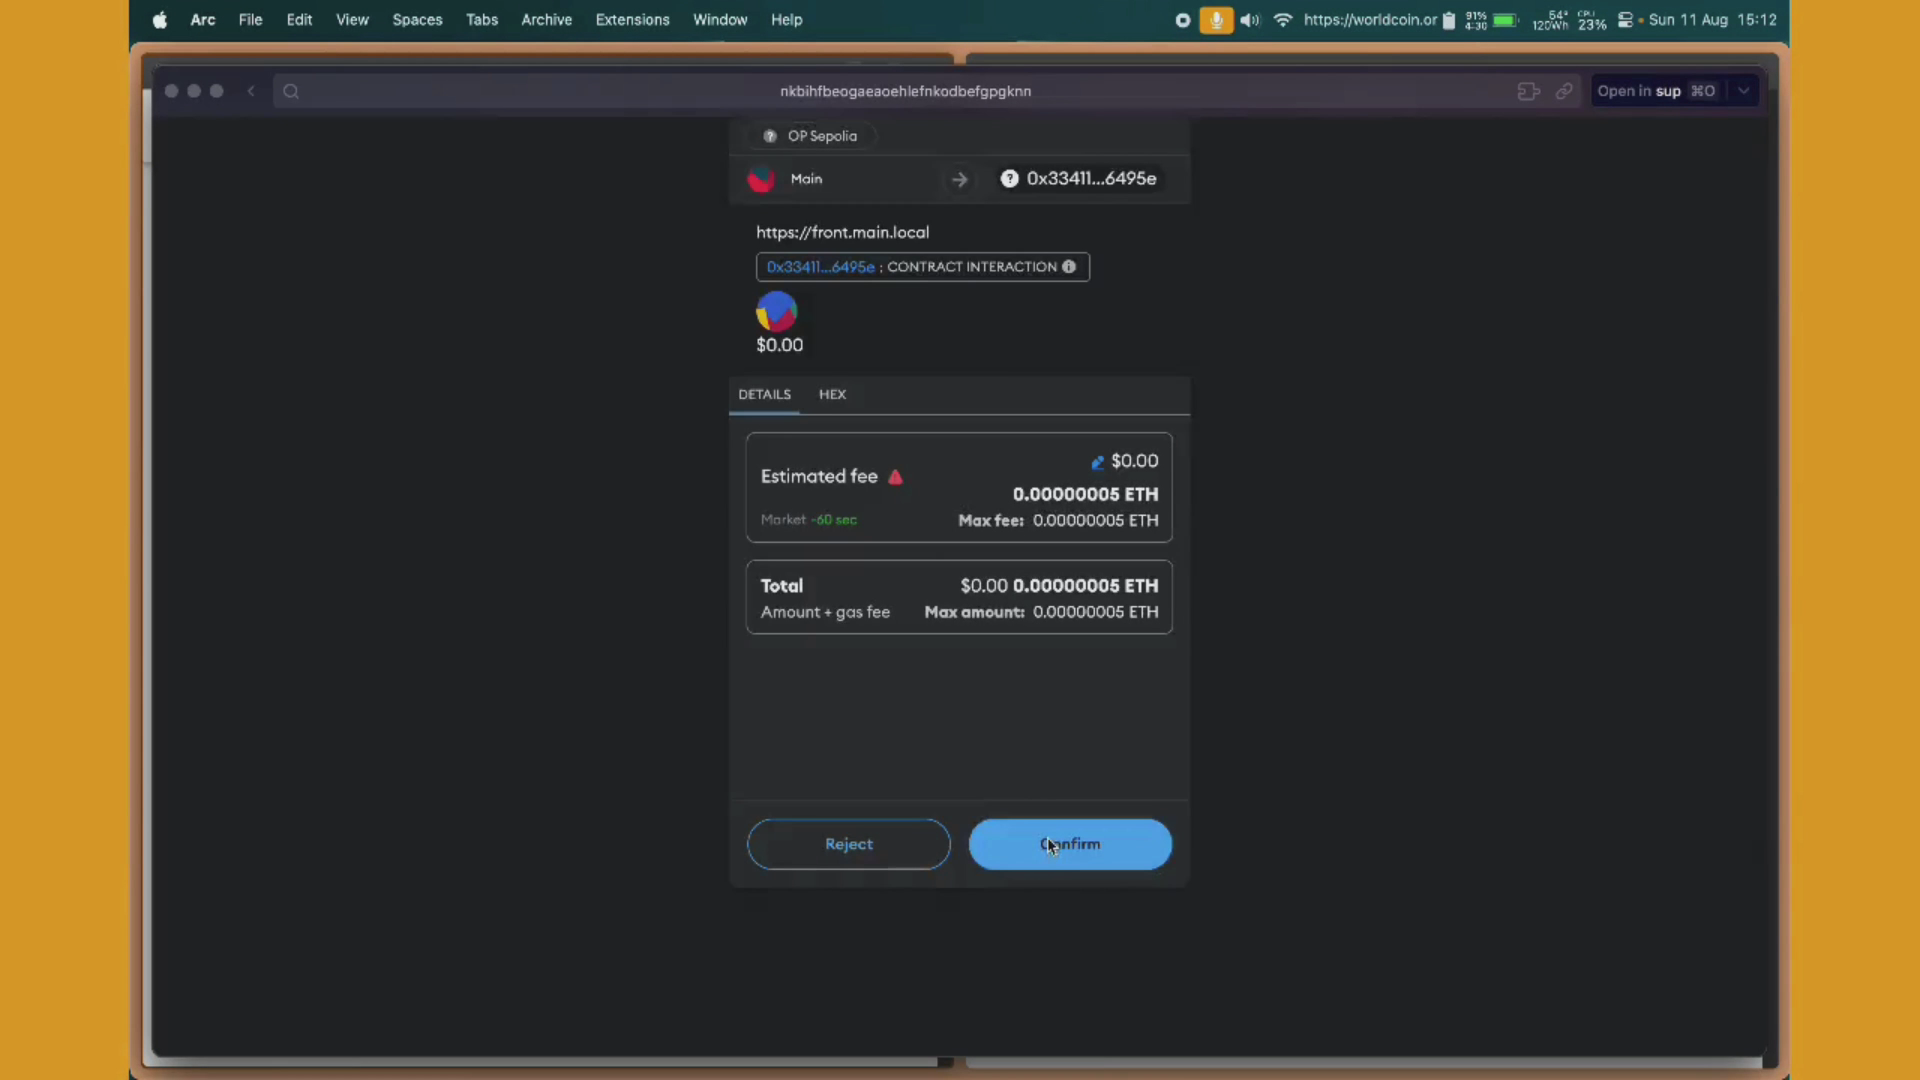Open Control Center icon

[1625, 20]
